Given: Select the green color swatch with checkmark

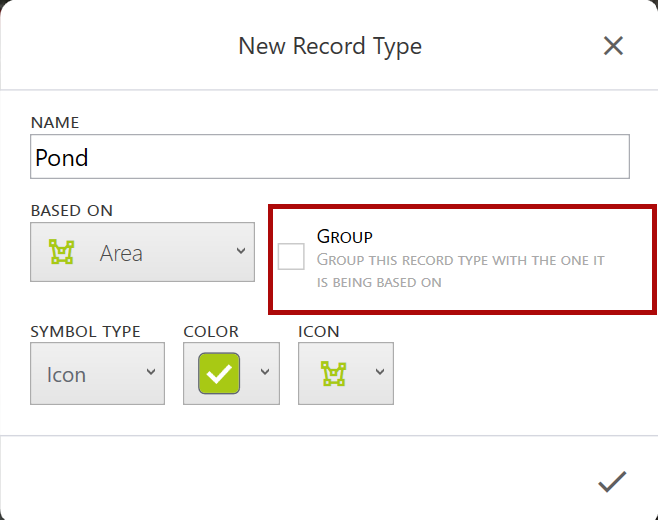Looking at the screenshot, I should pos(219,374).
